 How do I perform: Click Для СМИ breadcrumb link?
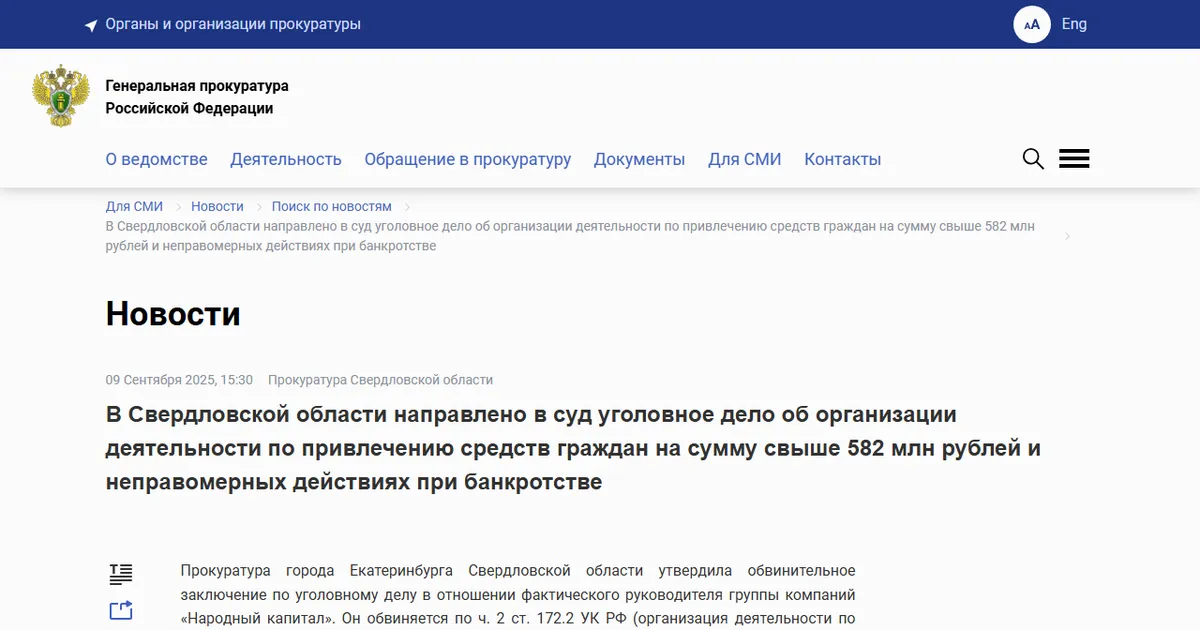click(x=134, y=206)
